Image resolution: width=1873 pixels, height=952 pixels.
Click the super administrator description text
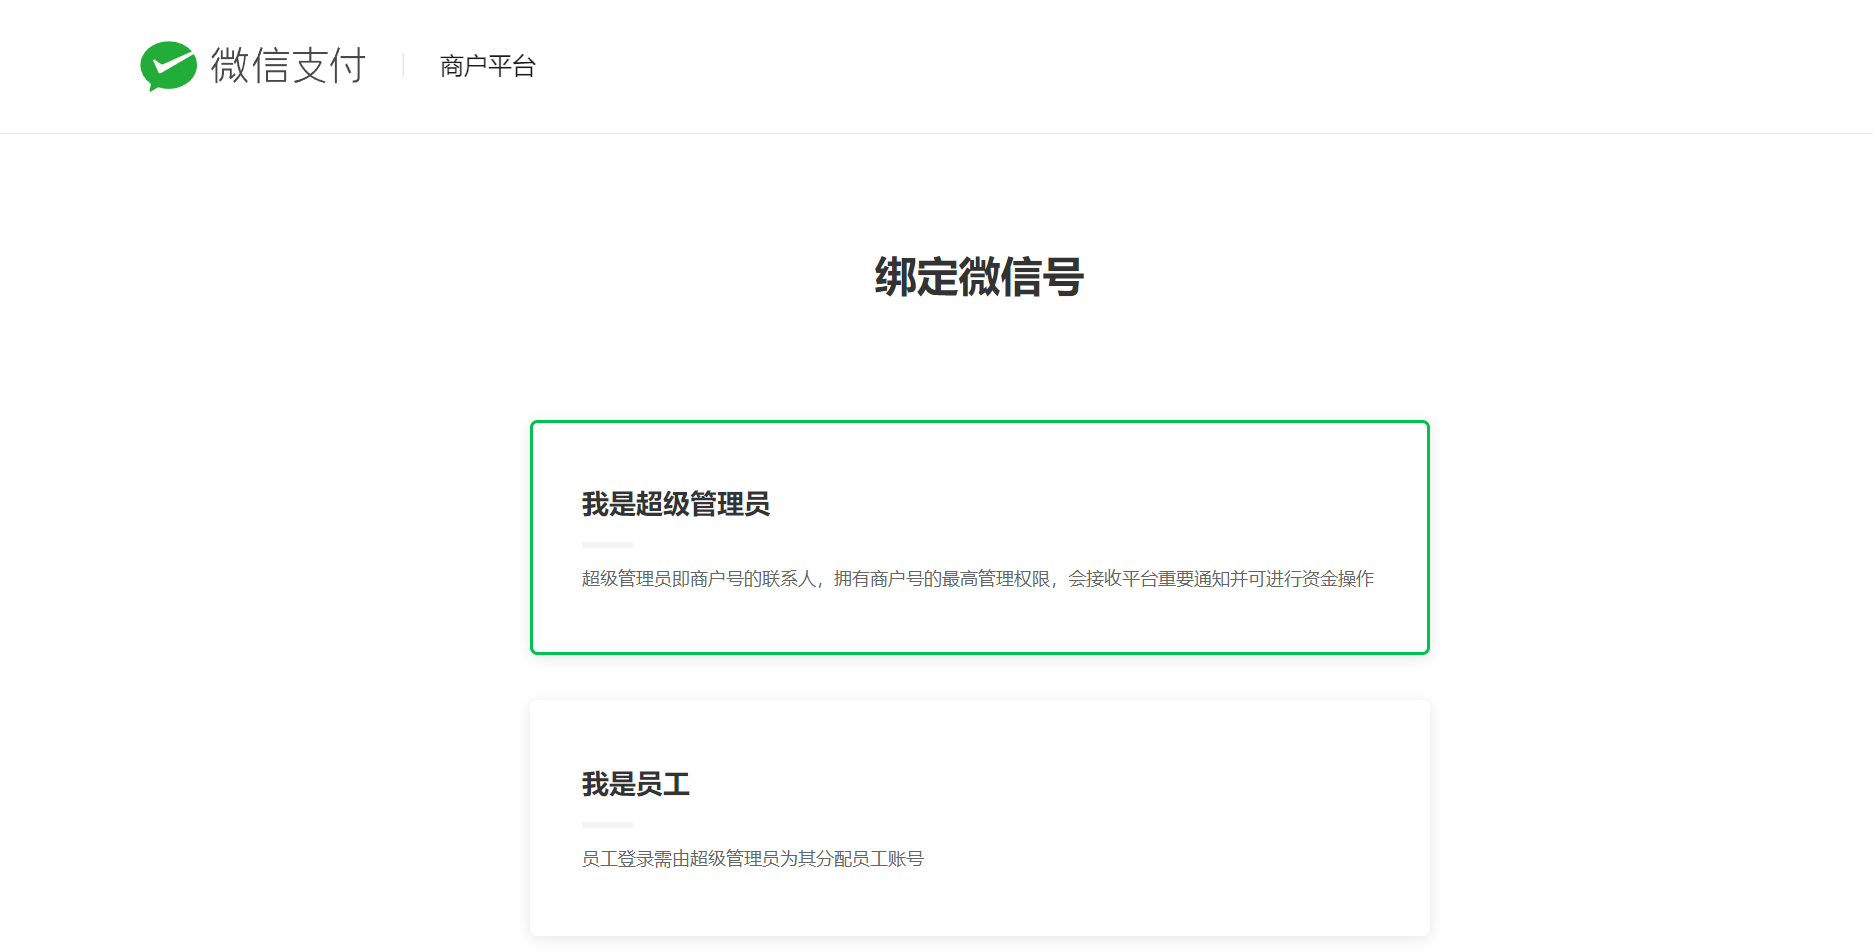pyautogui.click(x=976, y=578)
